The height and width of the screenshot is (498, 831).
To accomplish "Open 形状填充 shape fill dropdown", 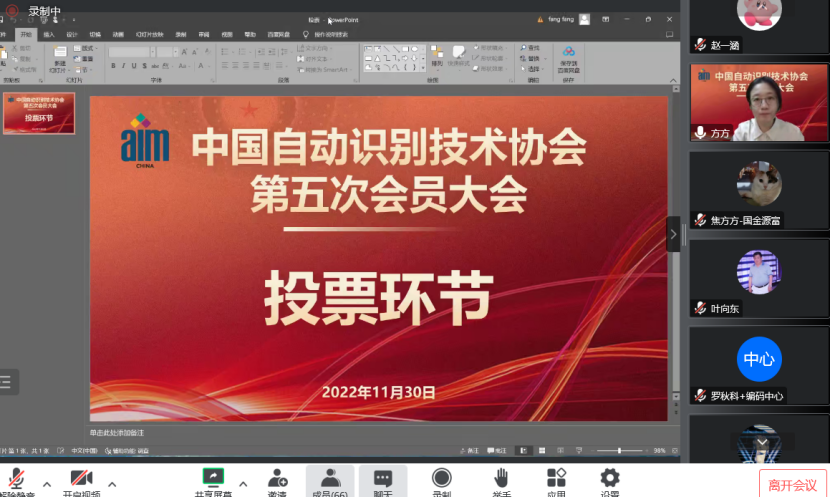I will 488,48.
